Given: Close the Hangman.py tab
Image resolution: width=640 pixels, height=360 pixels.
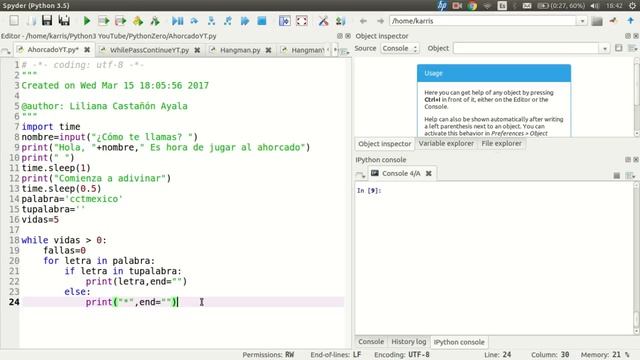Looking at the screenshot, I should click(268, 50).
